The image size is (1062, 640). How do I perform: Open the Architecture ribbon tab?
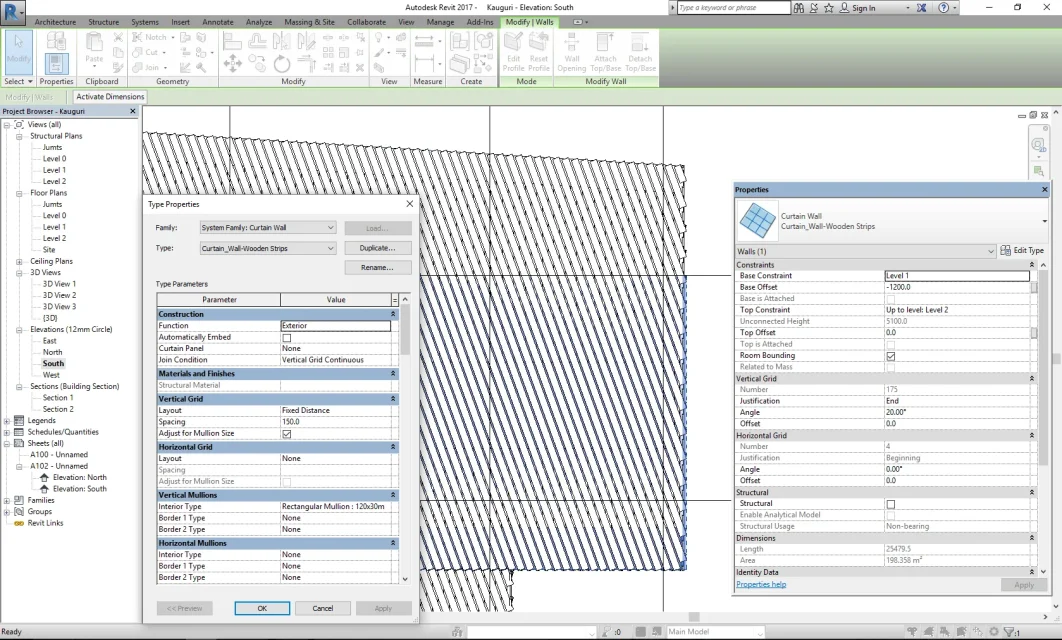[x=56, y=22]
